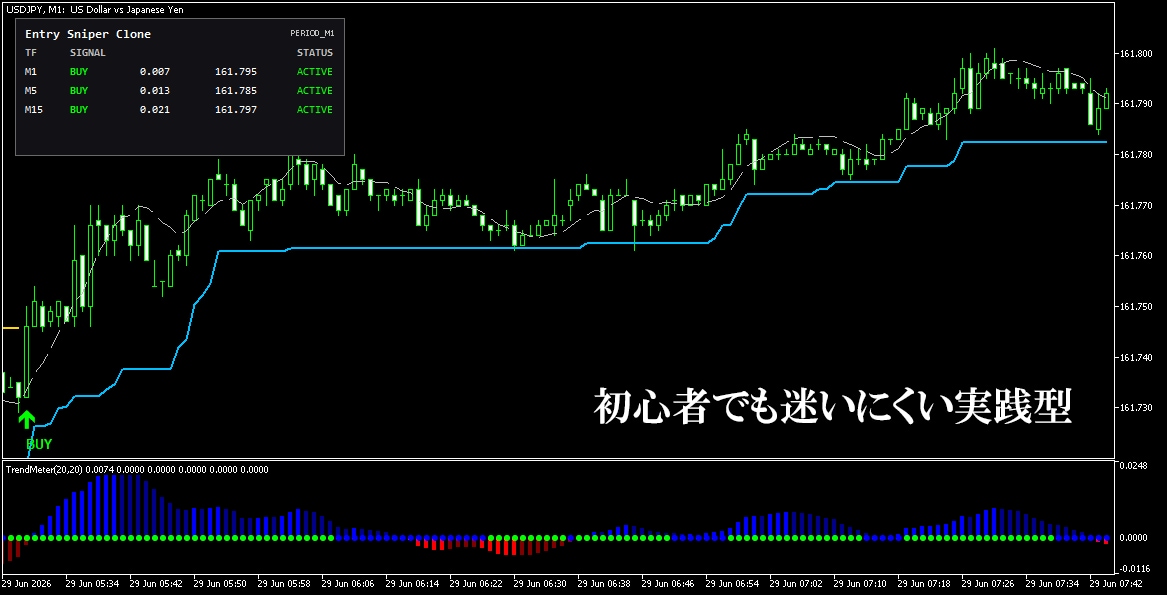This screenshot has height=595, width=1167.
Task: Click 161.750 on the price axis
Action: coord(1137,307)
